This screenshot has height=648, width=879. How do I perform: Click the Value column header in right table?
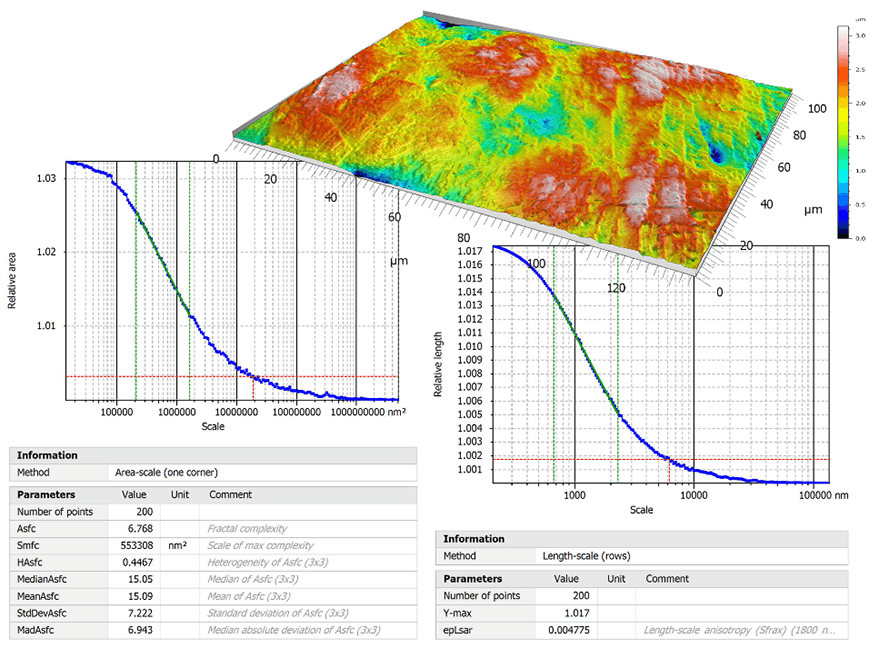566,578
